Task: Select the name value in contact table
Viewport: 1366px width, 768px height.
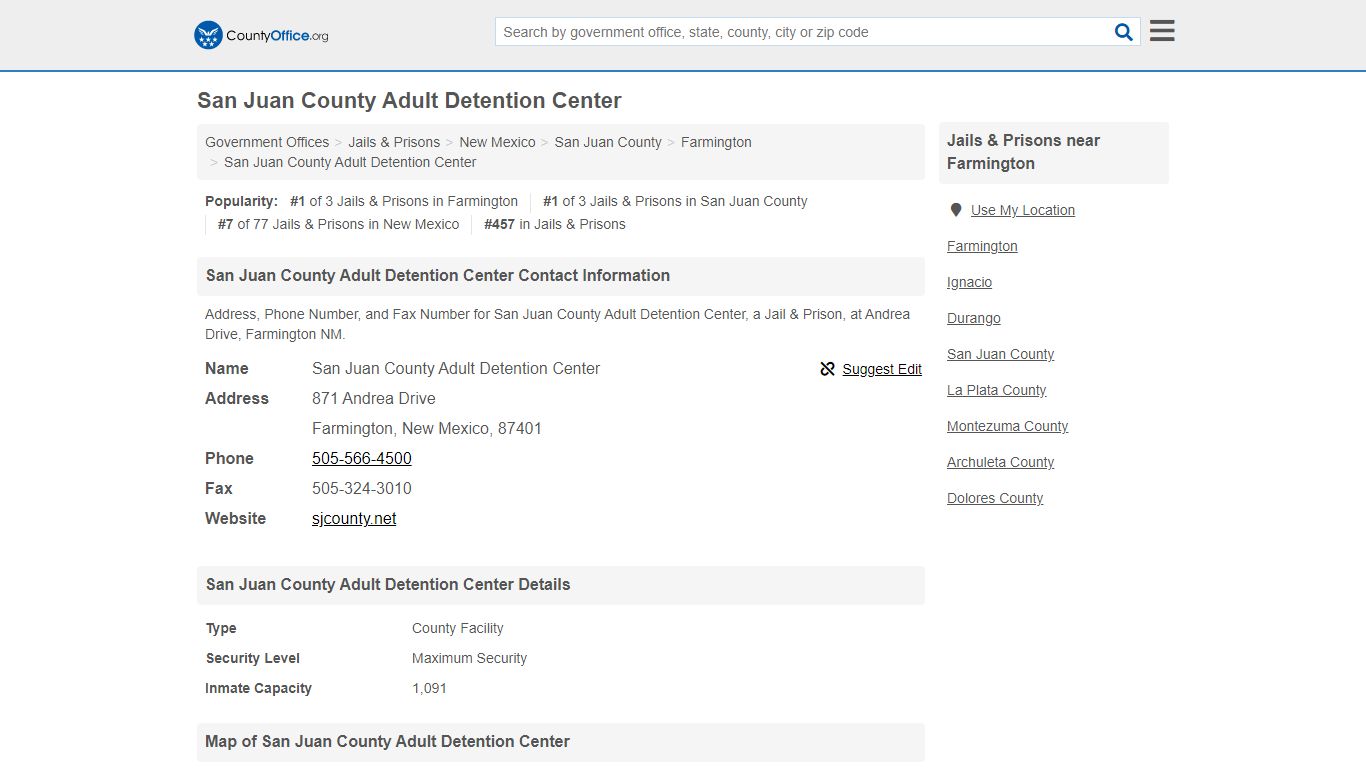Action: [x=456, y=368]
